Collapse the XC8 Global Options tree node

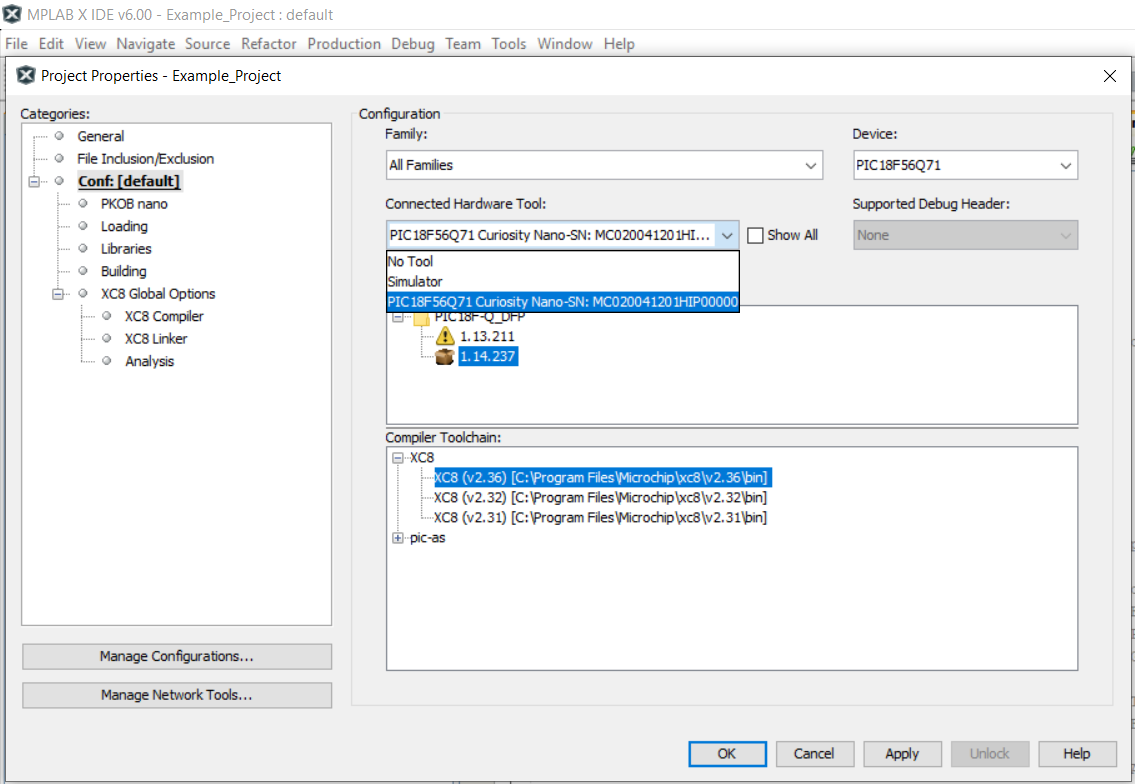pyautogui.click(x=59, y=294)
